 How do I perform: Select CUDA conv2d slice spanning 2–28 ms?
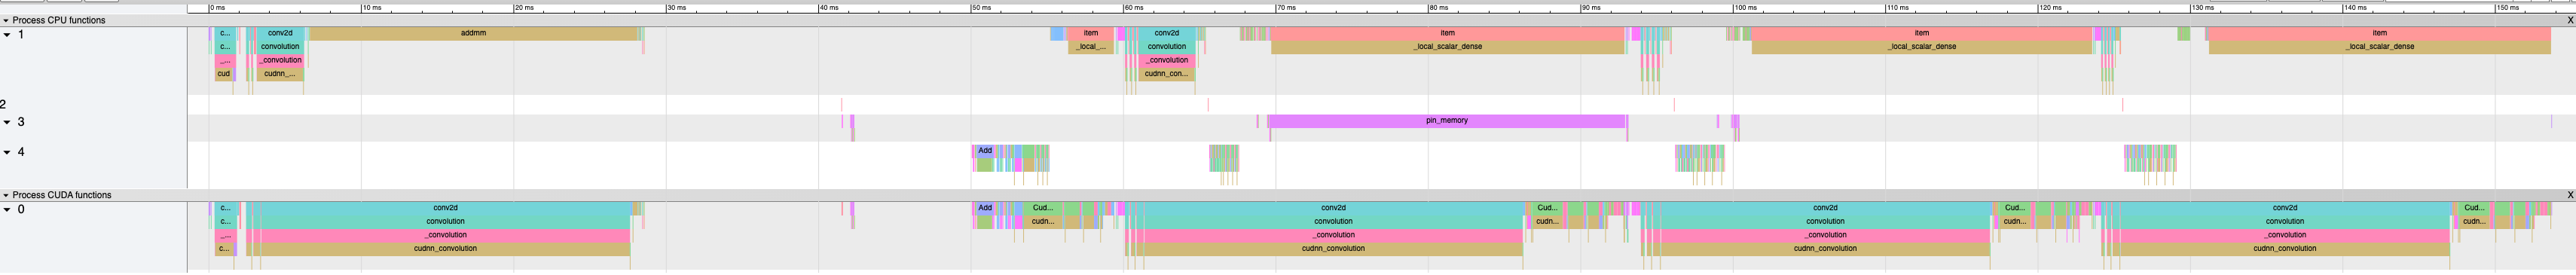[445, 208]
